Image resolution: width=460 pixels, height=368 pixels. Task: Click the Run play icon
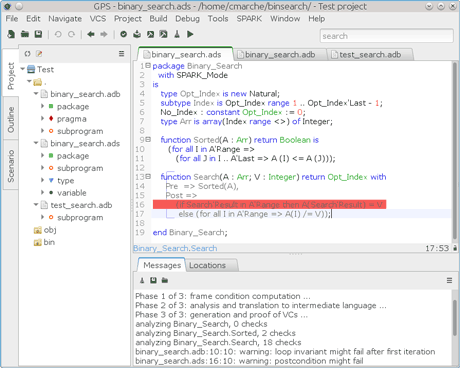click(x=190, y=34)
